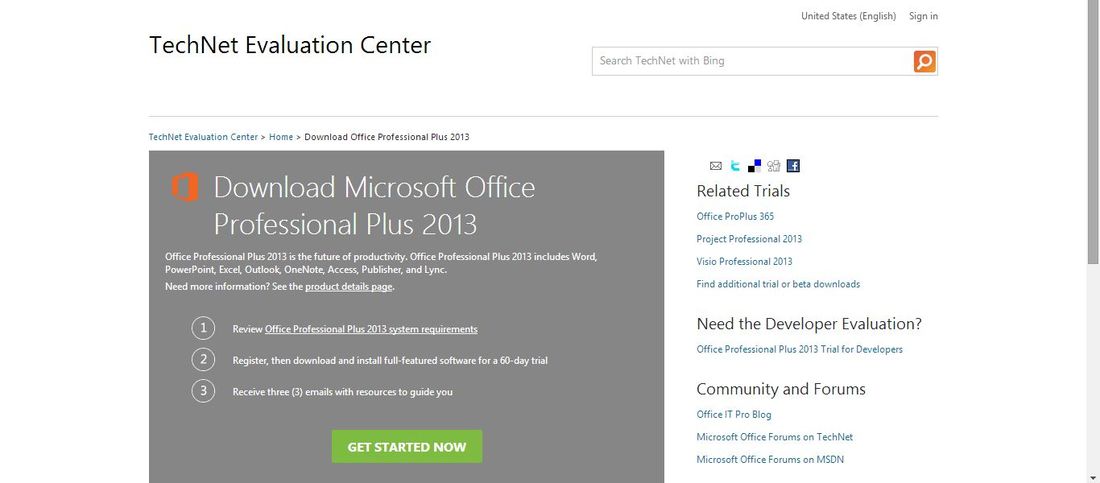The height and width of the screenshot is (483, 1100).
Task: Bookmark the page with the Delicious icon
Action: pos(754,166)
